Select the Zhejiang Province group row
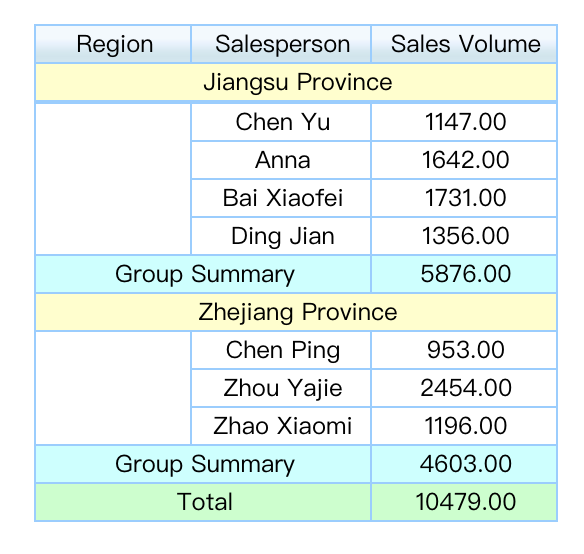Image resolution: width=584 pixels, height=554 pixels. point(296,312)
